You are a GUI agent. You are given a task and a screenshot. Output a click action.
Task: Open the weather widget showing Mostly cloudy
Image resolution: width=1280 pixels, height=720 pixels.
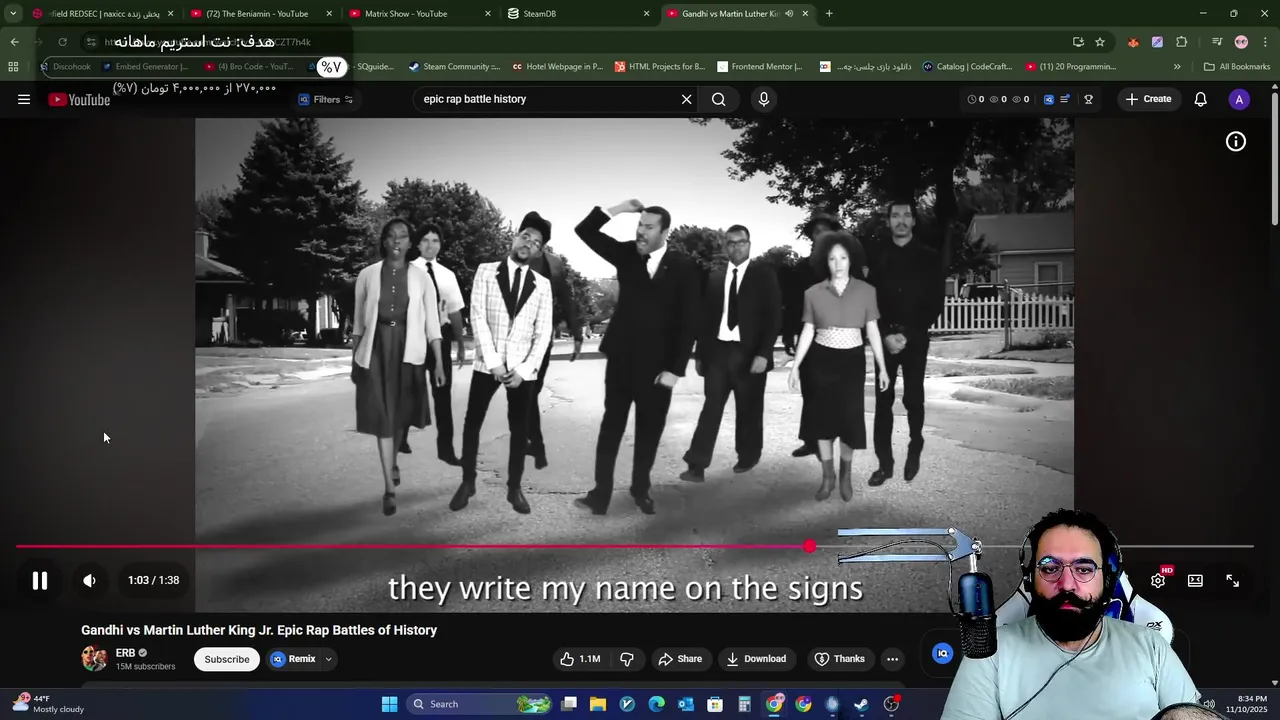[48, 704]
